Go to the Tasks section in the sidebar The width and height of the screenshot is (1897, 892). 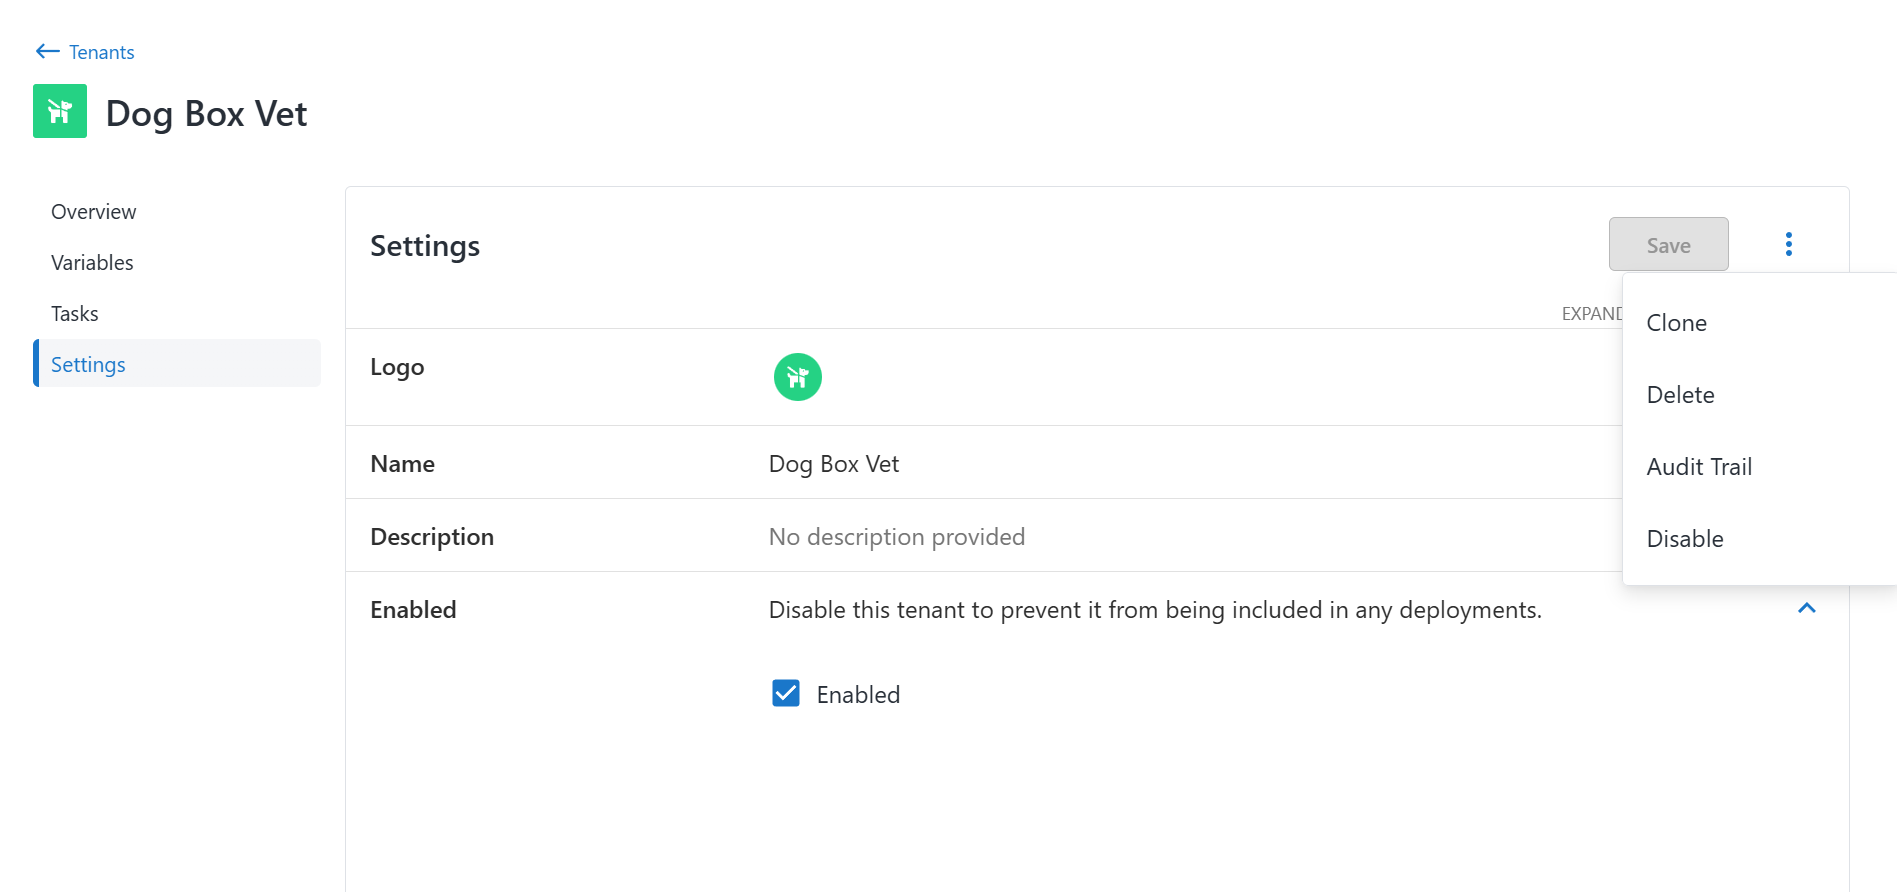pyautogui.click(x=74, y=313)
